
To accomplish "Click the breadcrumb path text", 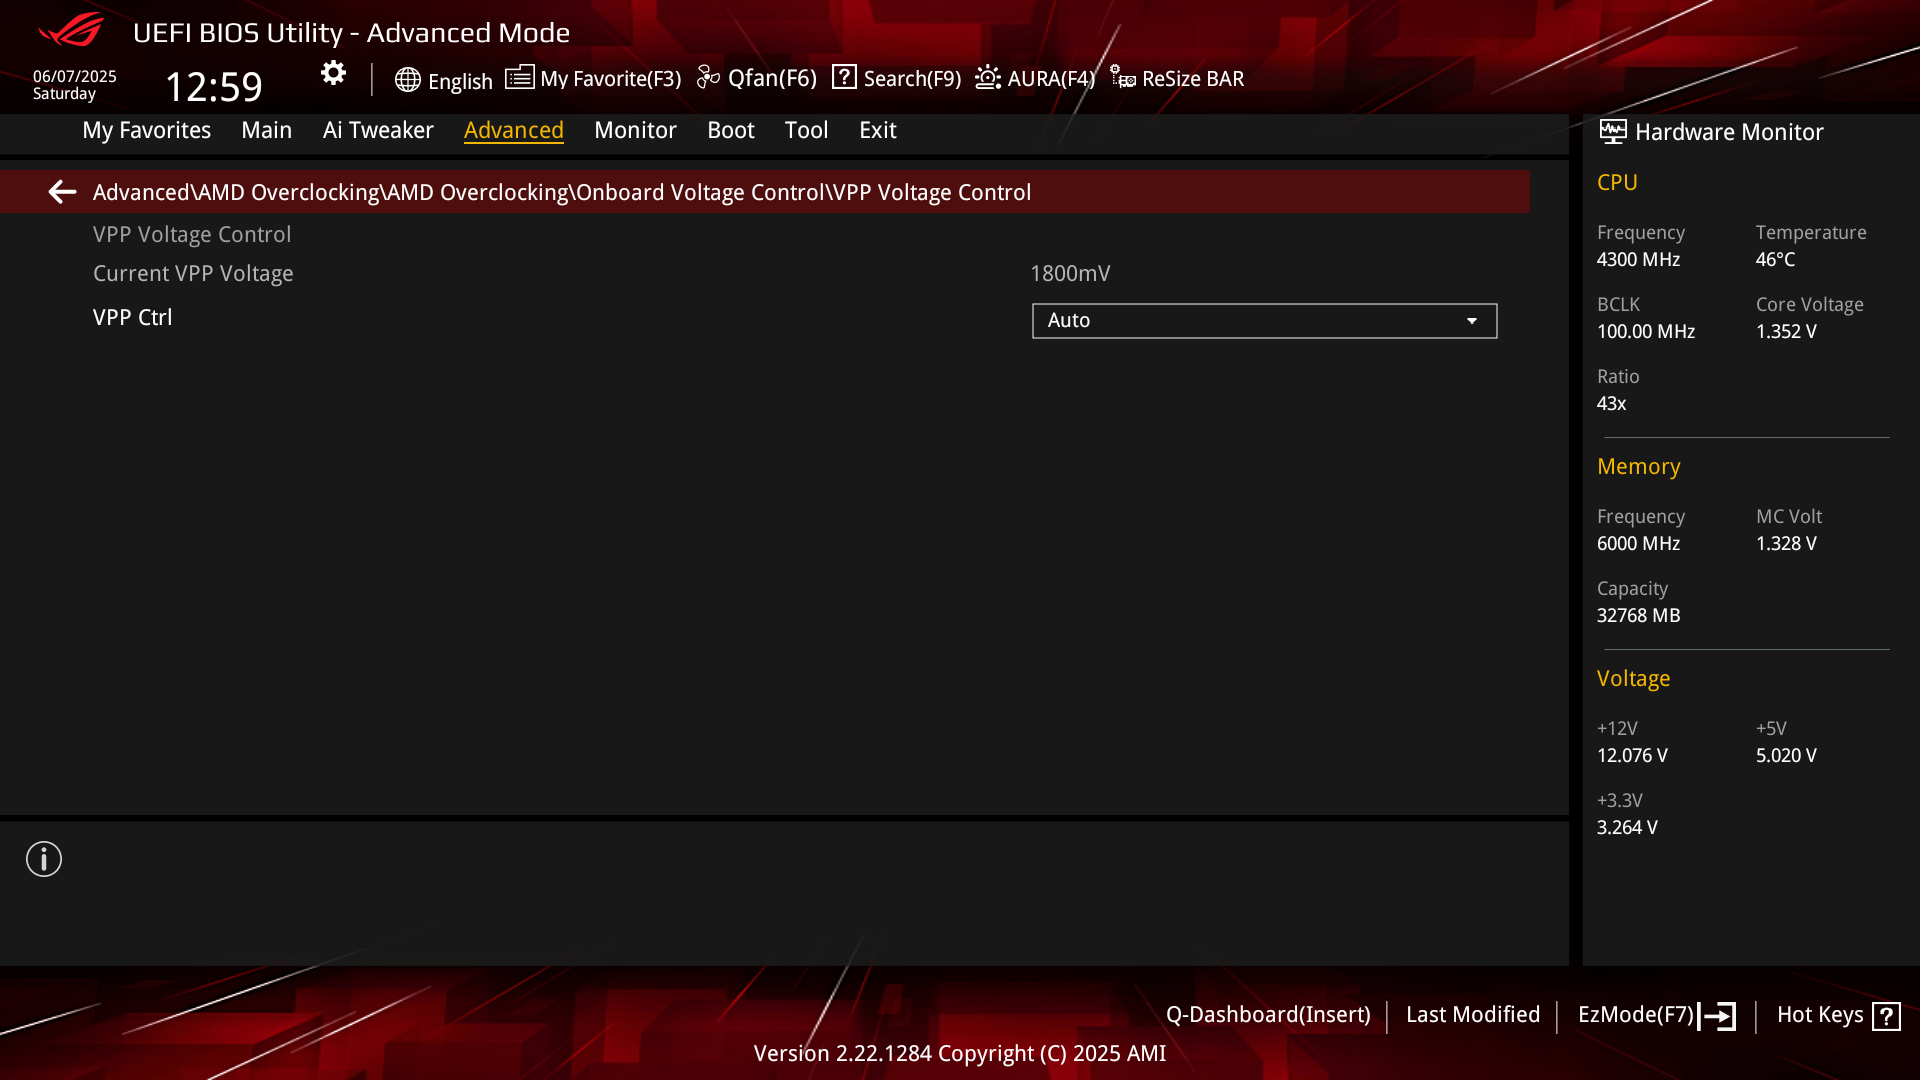I will pos(562,192).
